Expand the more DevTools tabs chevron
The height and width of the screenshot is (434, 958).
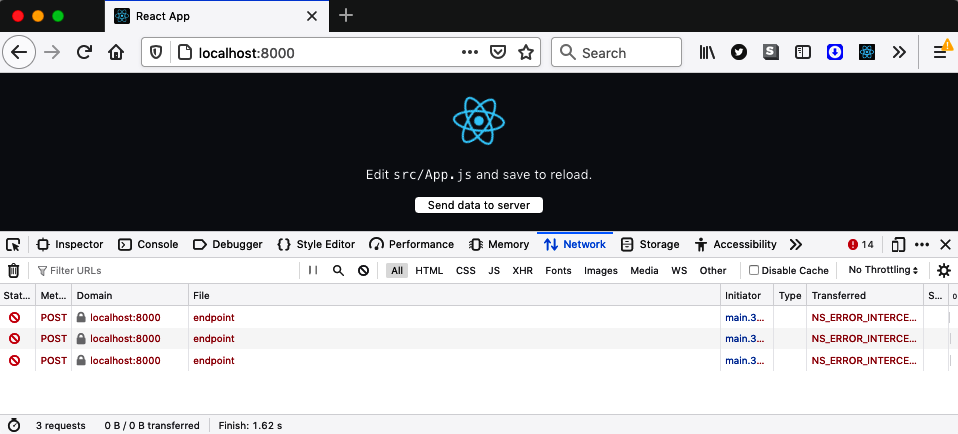[796, 244]
